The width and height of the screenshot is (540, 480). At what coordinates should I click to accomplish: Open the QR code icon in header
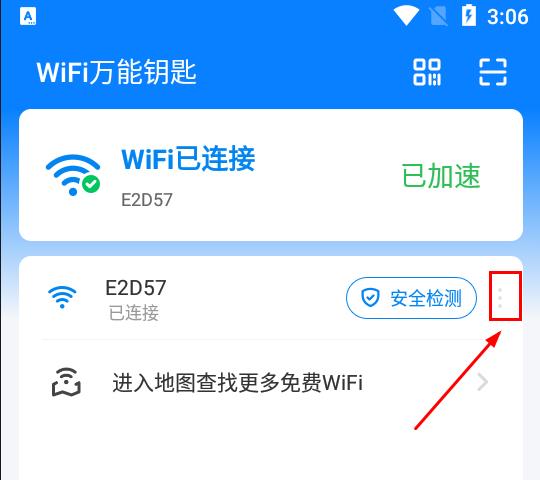click(x=427, y=72)
